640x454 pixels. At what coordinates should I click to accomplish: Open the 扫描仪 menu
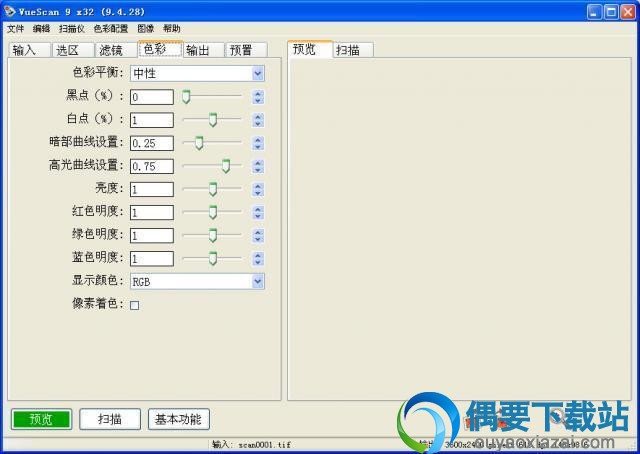tap(72, 29)
